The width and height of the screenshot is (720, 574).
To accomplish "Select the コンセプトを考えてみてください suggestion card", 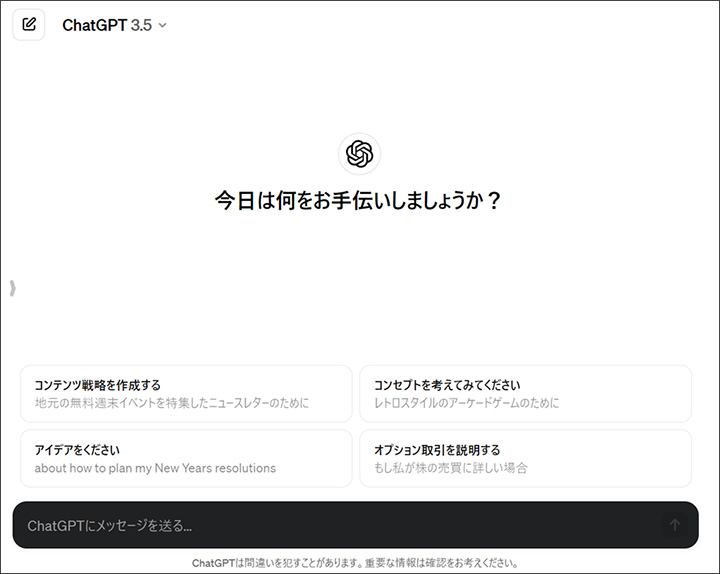I will tap(525, 394).
